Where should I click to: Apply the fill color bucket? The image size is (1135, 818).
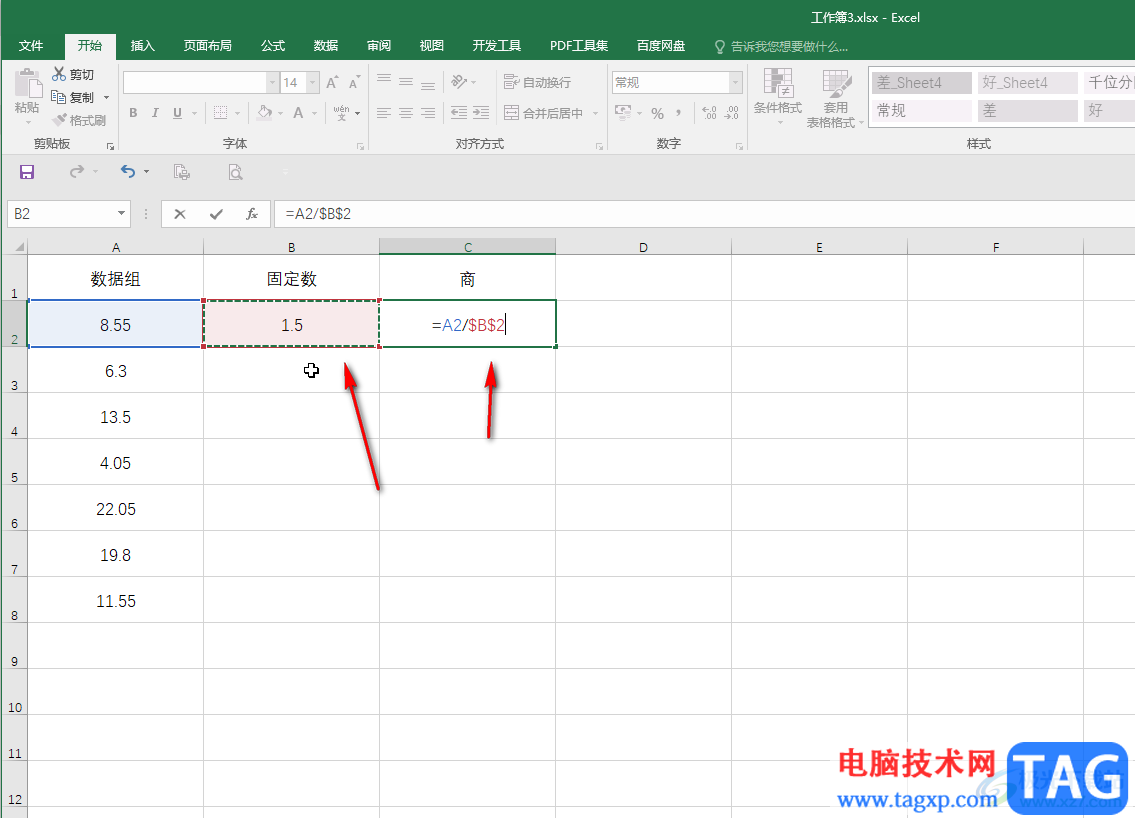265,113
